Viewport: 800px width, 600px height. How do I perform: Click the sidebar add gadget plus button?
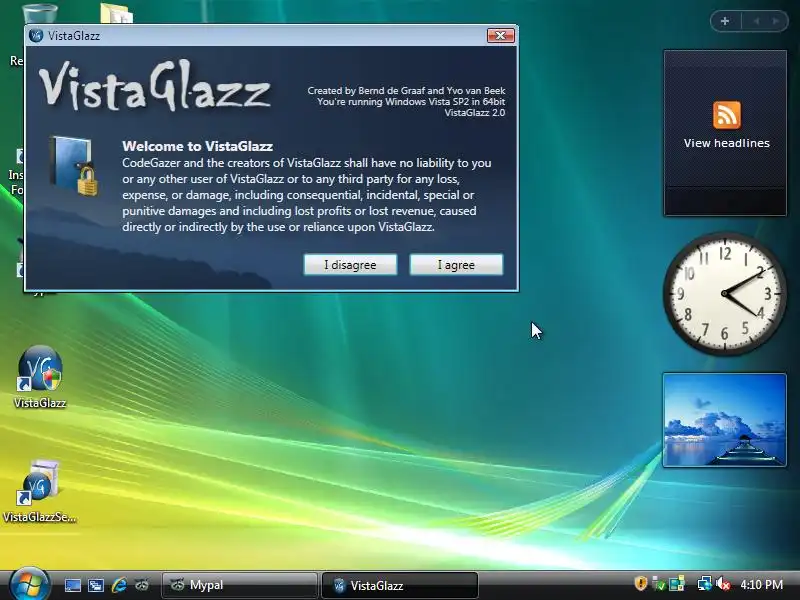[x=724, y=21]
